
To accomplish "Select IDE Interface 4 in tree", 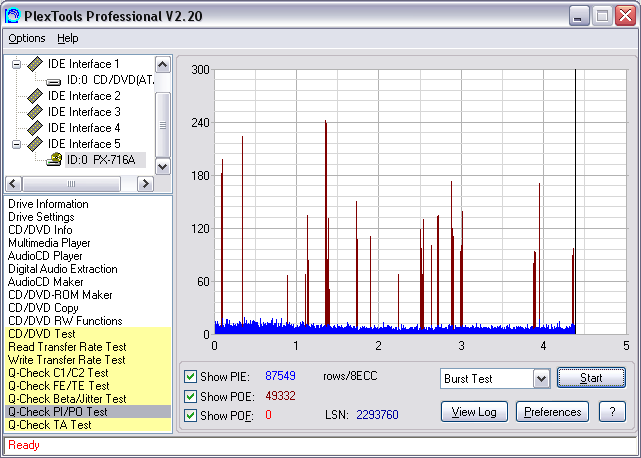I will click(x=84, y=128).
